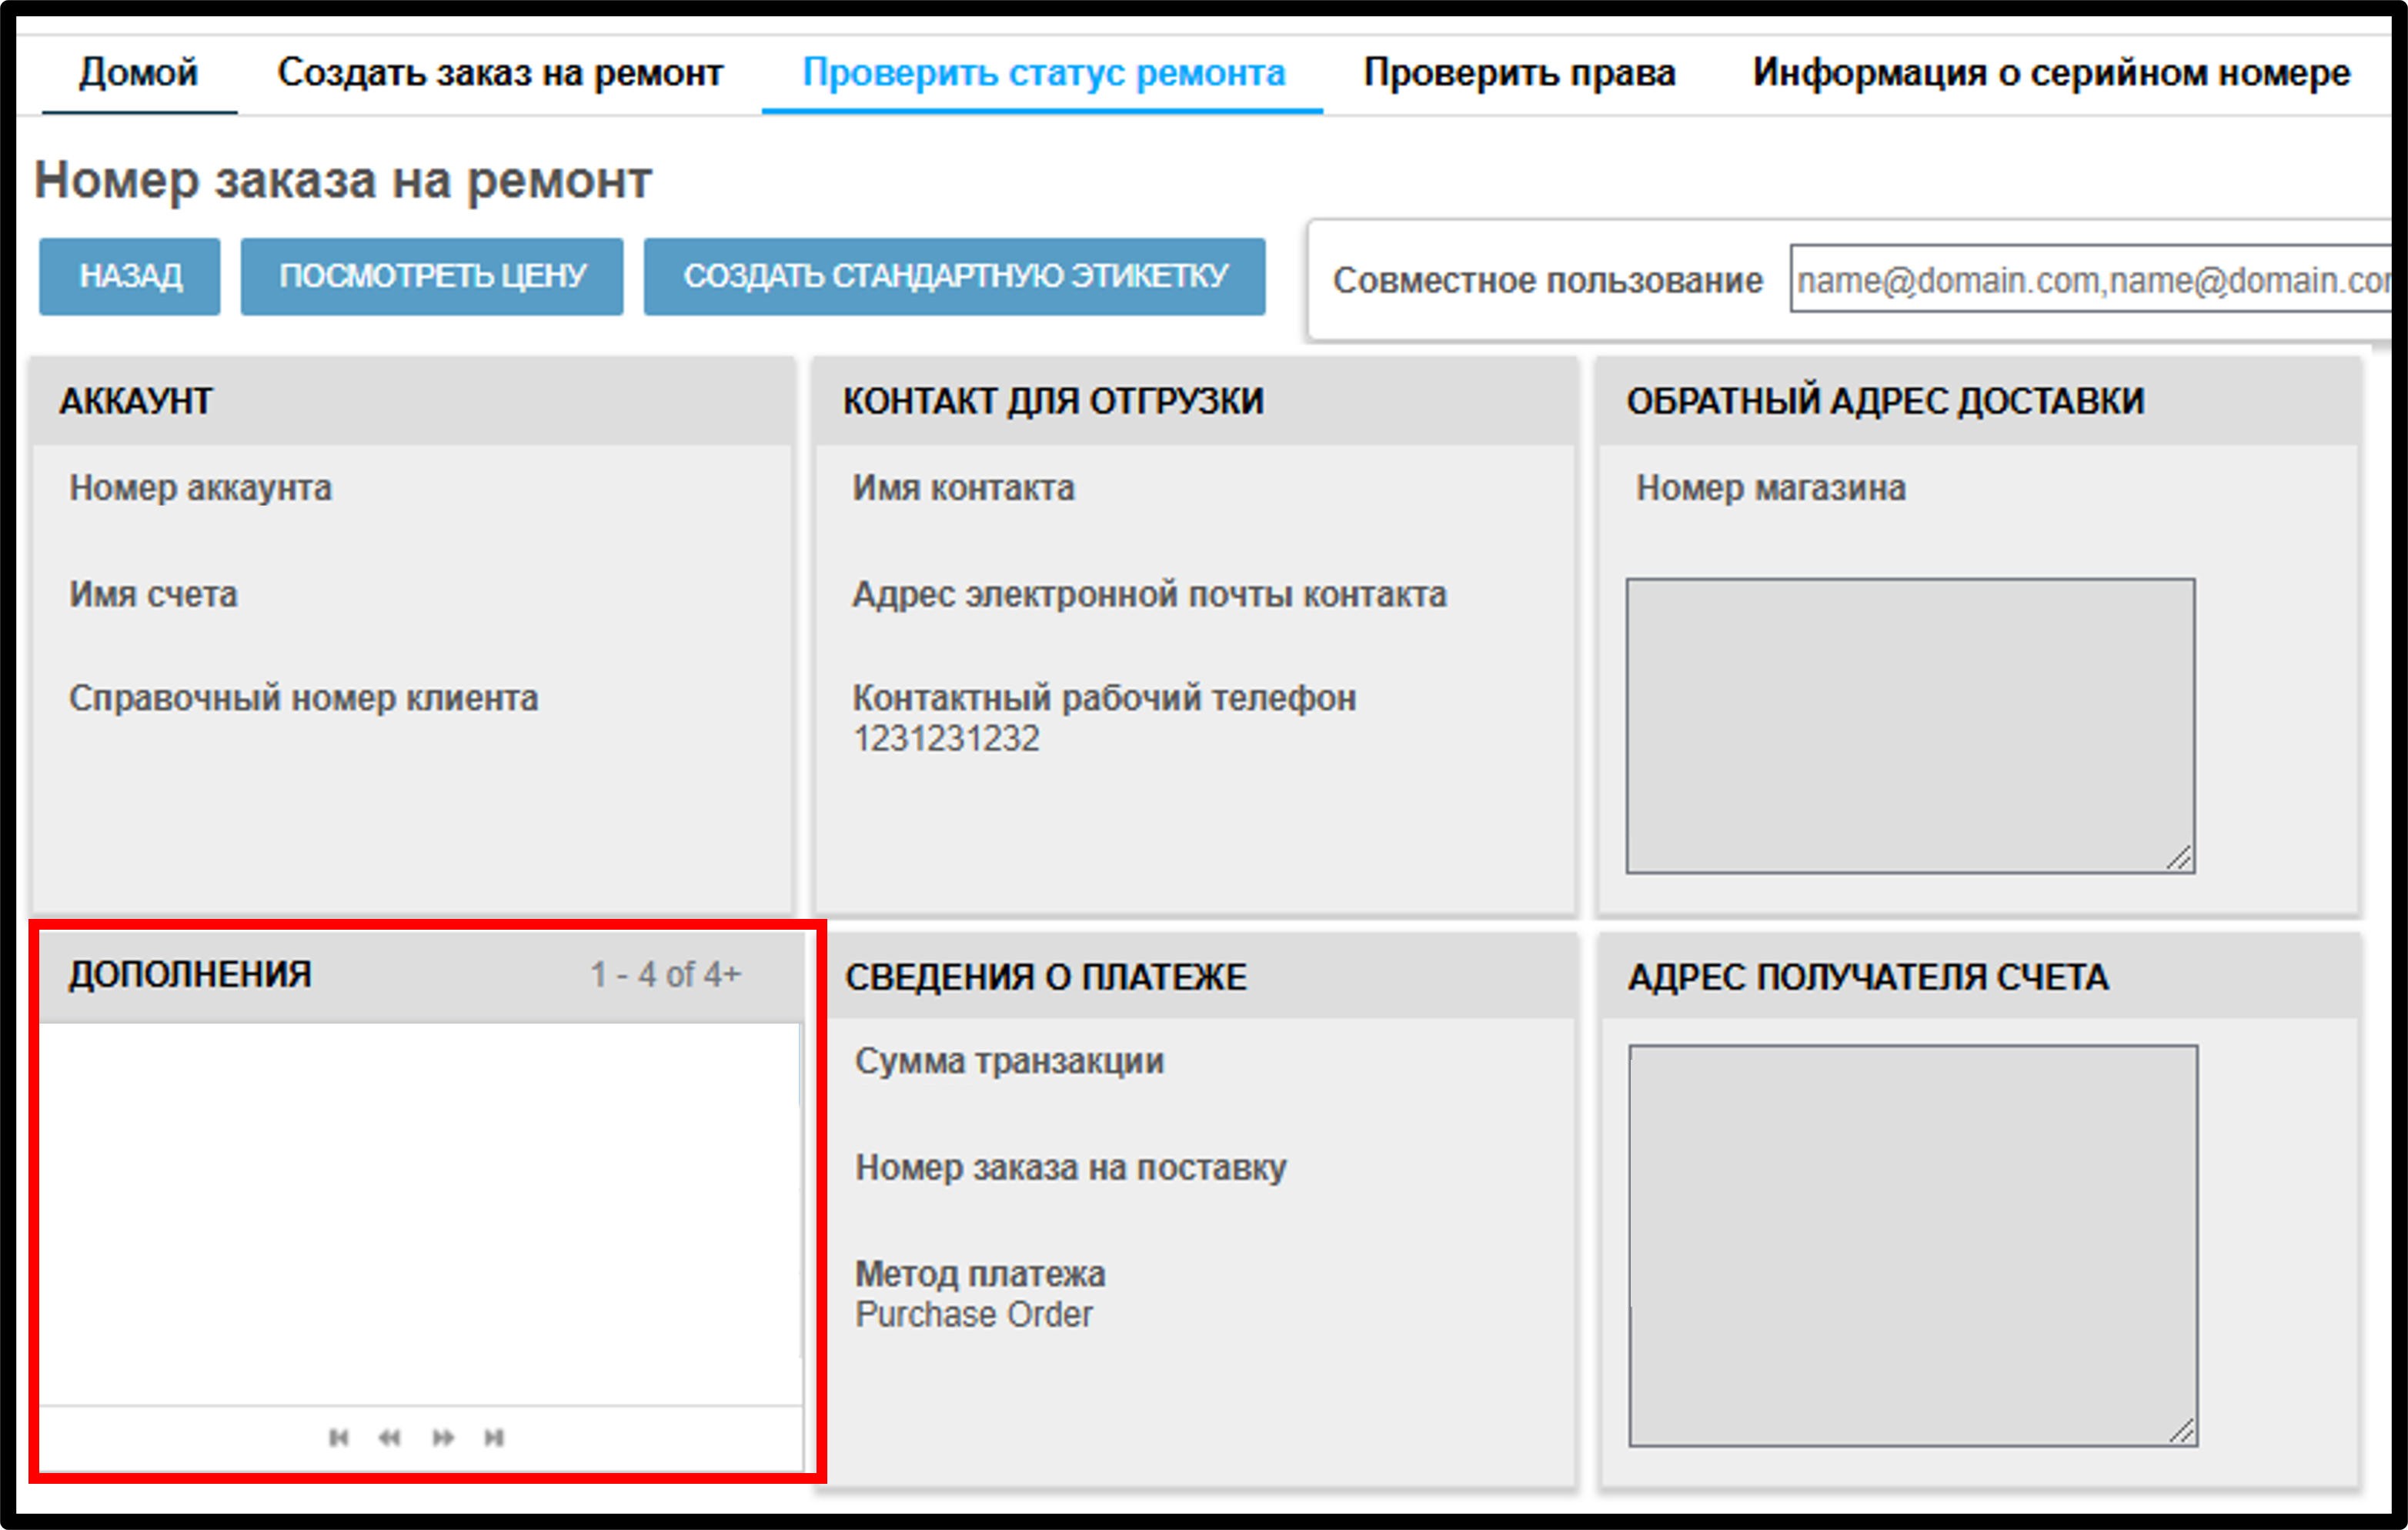This screenshot has height=1530, width=2408.
Task: Click Справочный номер клиента label
Action: point(303,698)
